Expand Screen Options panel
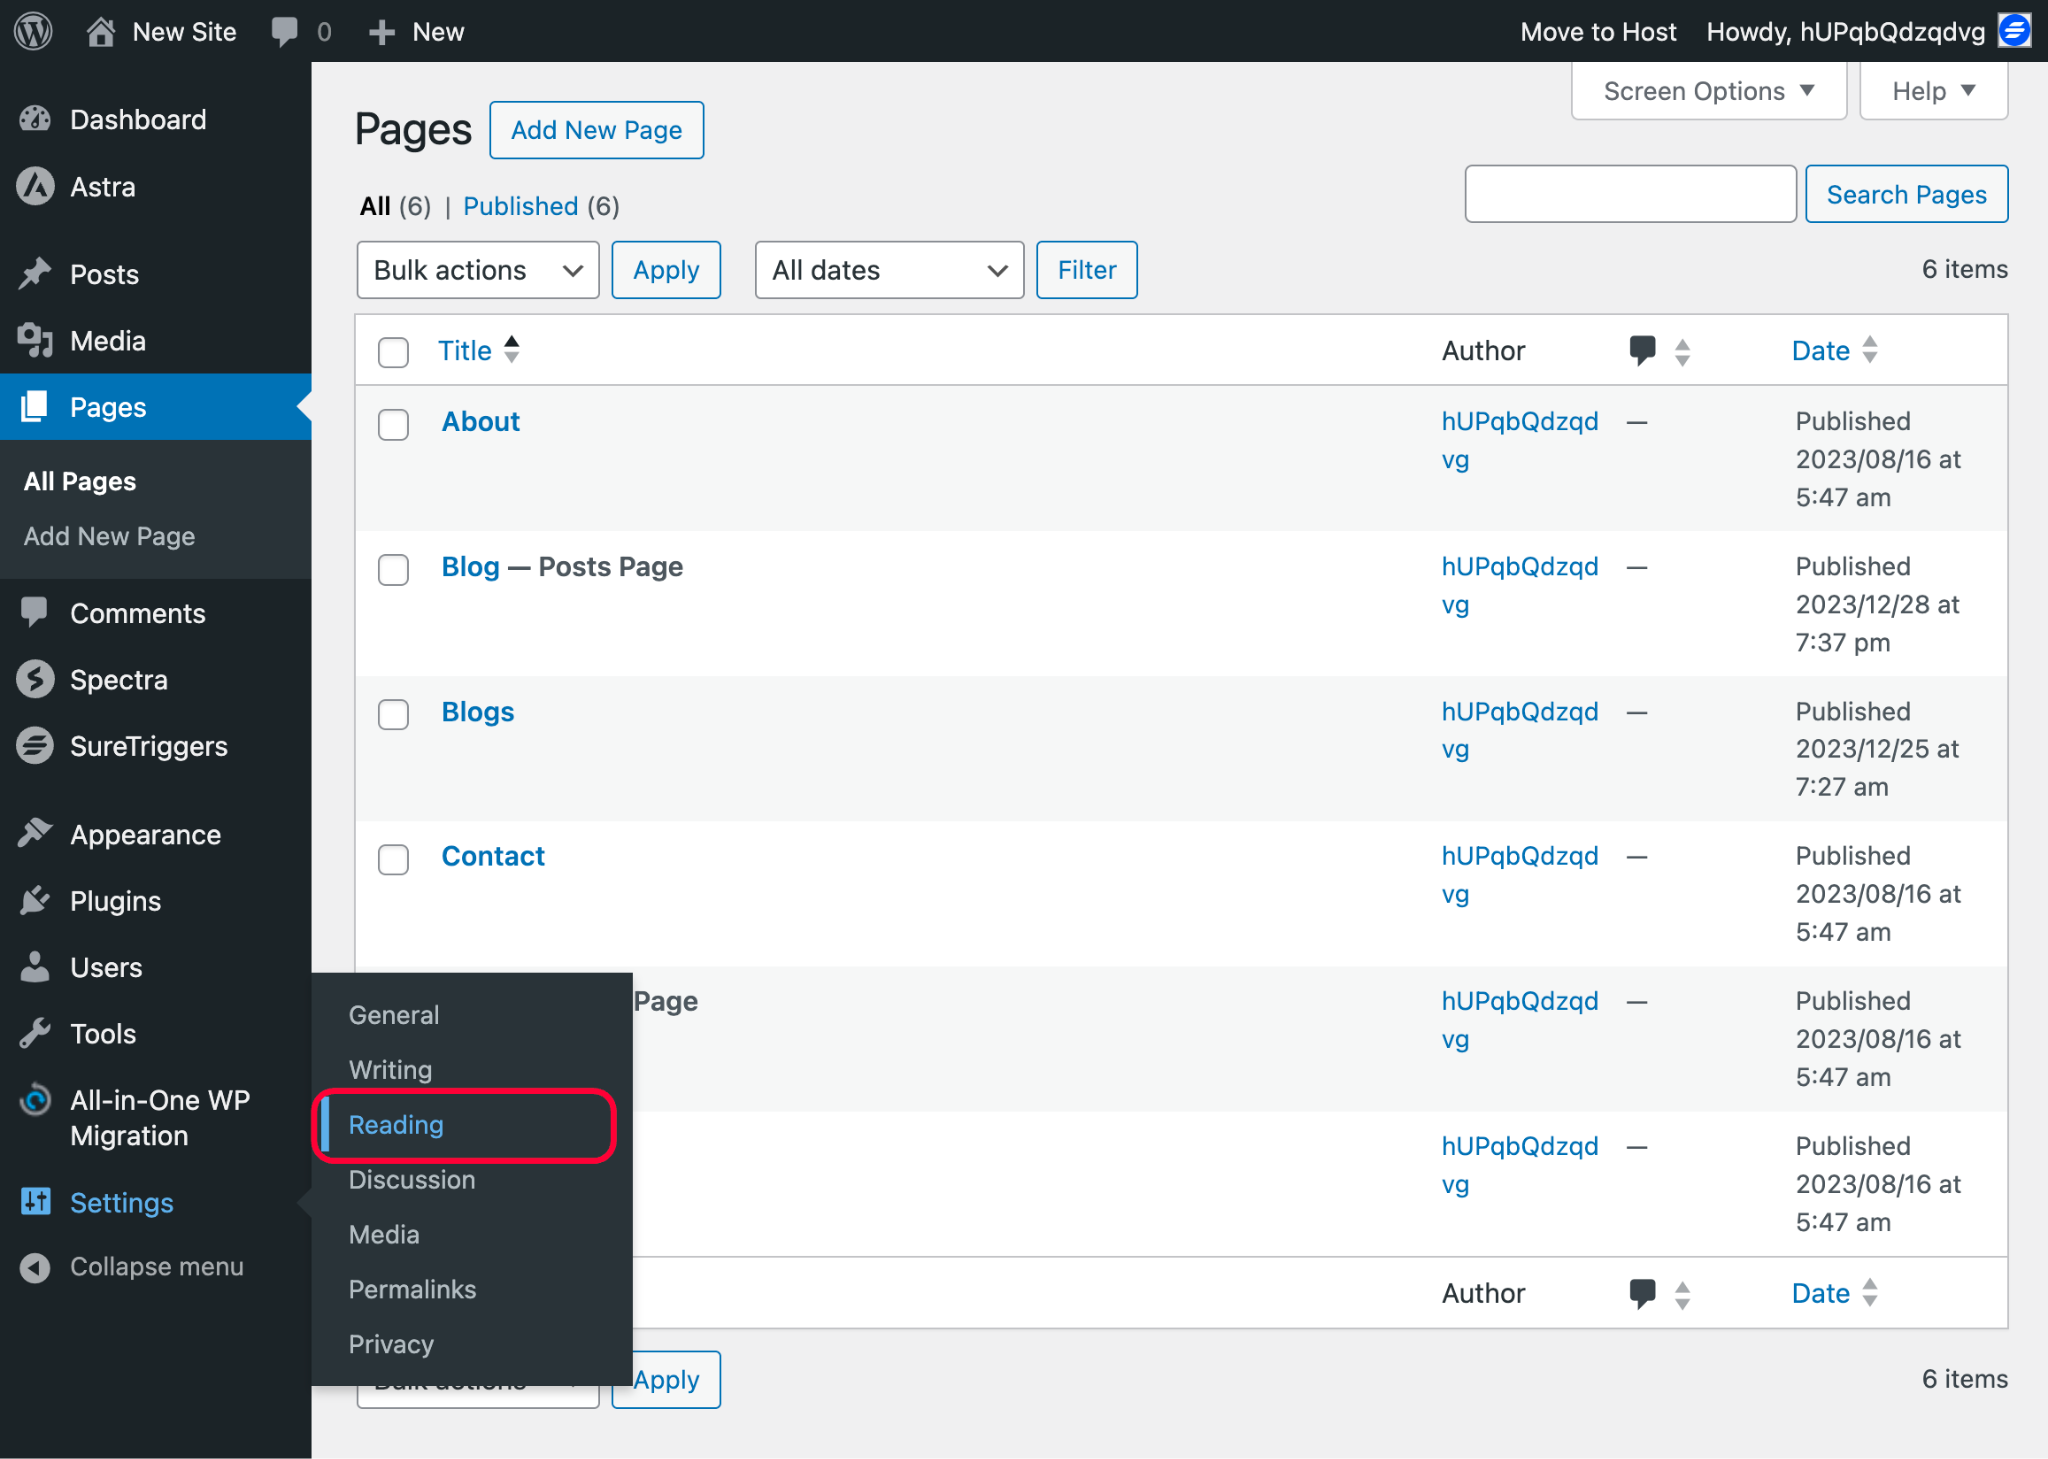Viewport: 2048px width, 1459px height. coord(1707,91)
